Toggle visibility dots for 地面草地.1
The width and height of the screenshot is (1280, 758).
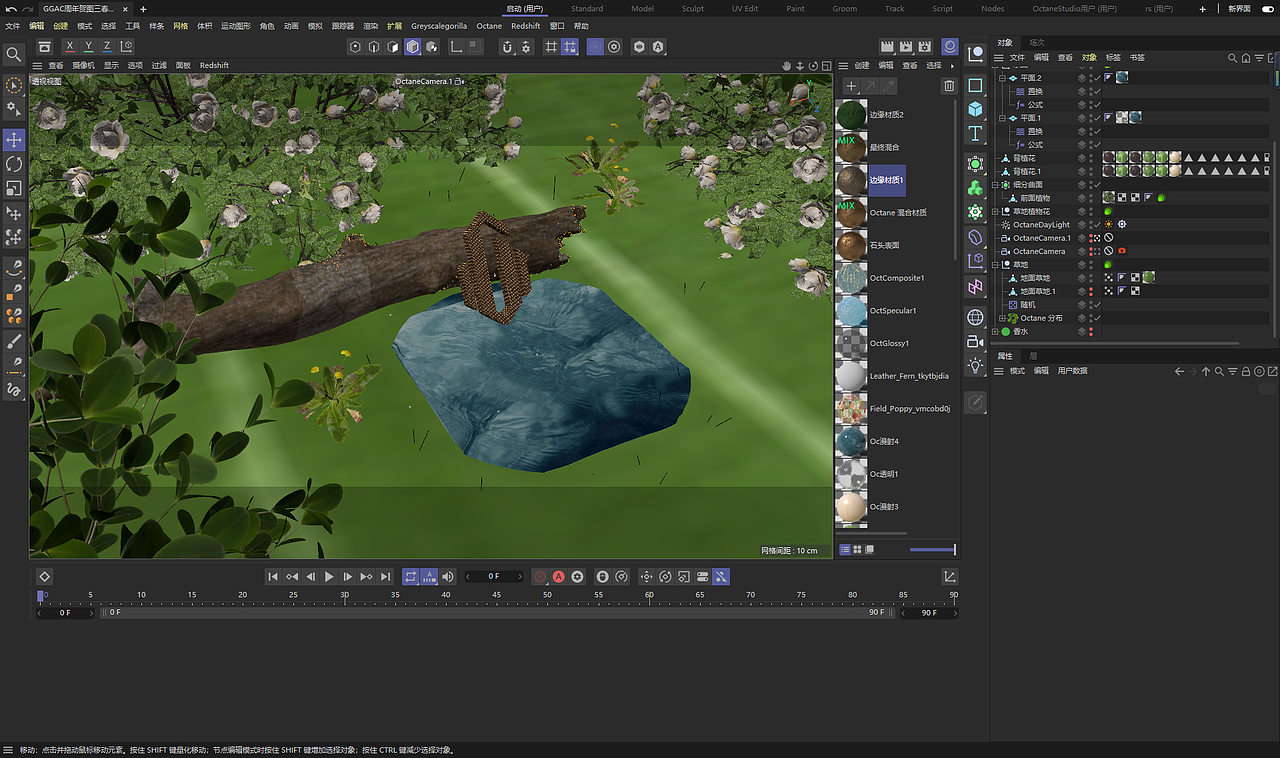(1090, 291)
